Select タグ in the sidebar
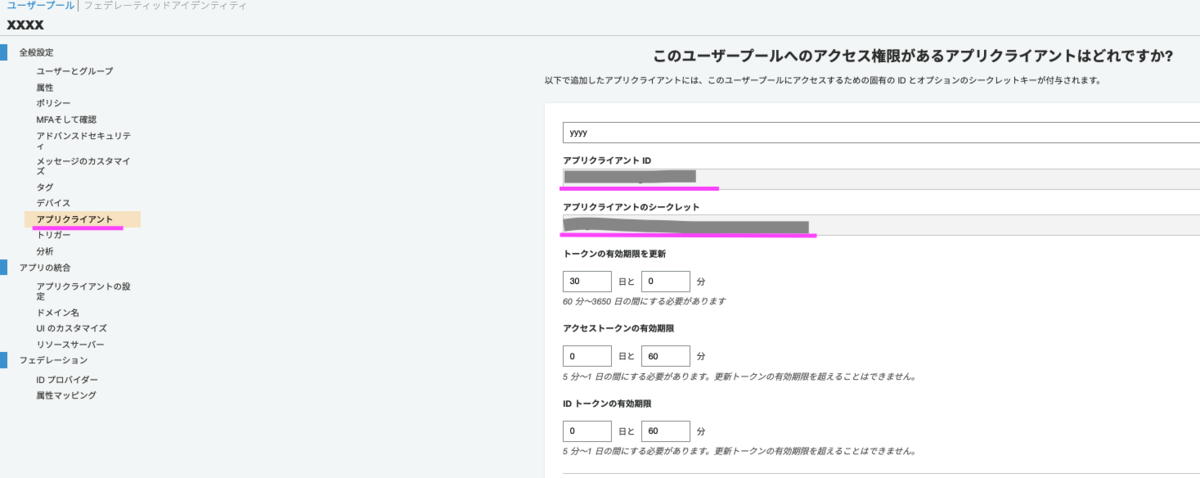 pyautogui.click(x=45, y=187)
